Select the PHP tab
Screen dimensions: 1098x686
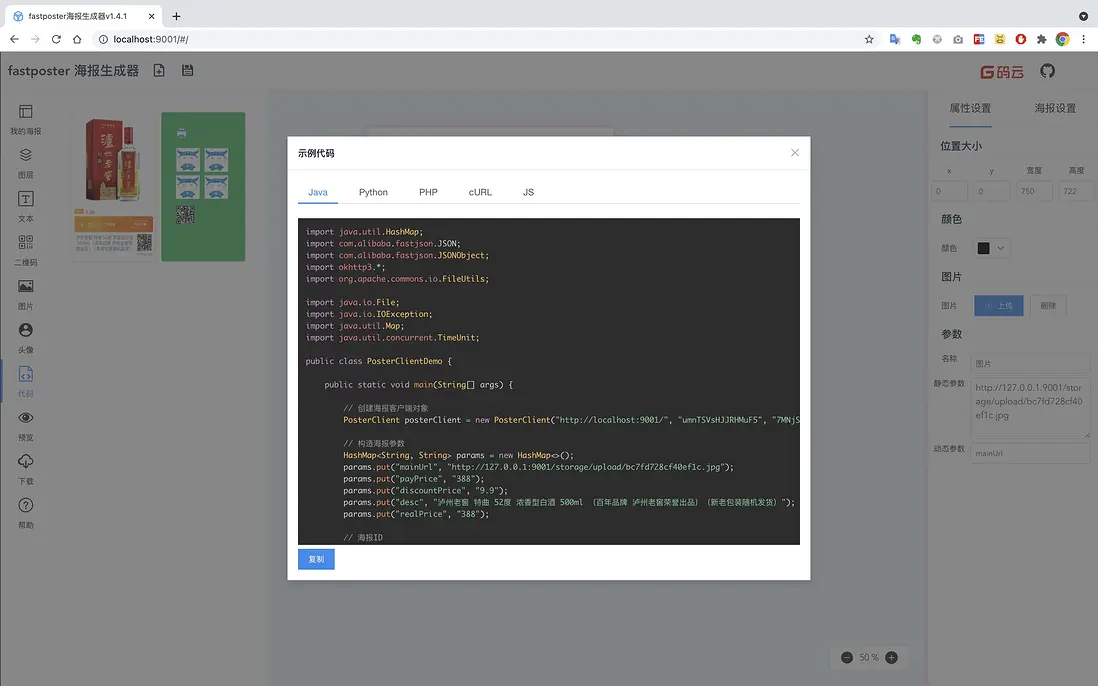click(x=428, y=192)
